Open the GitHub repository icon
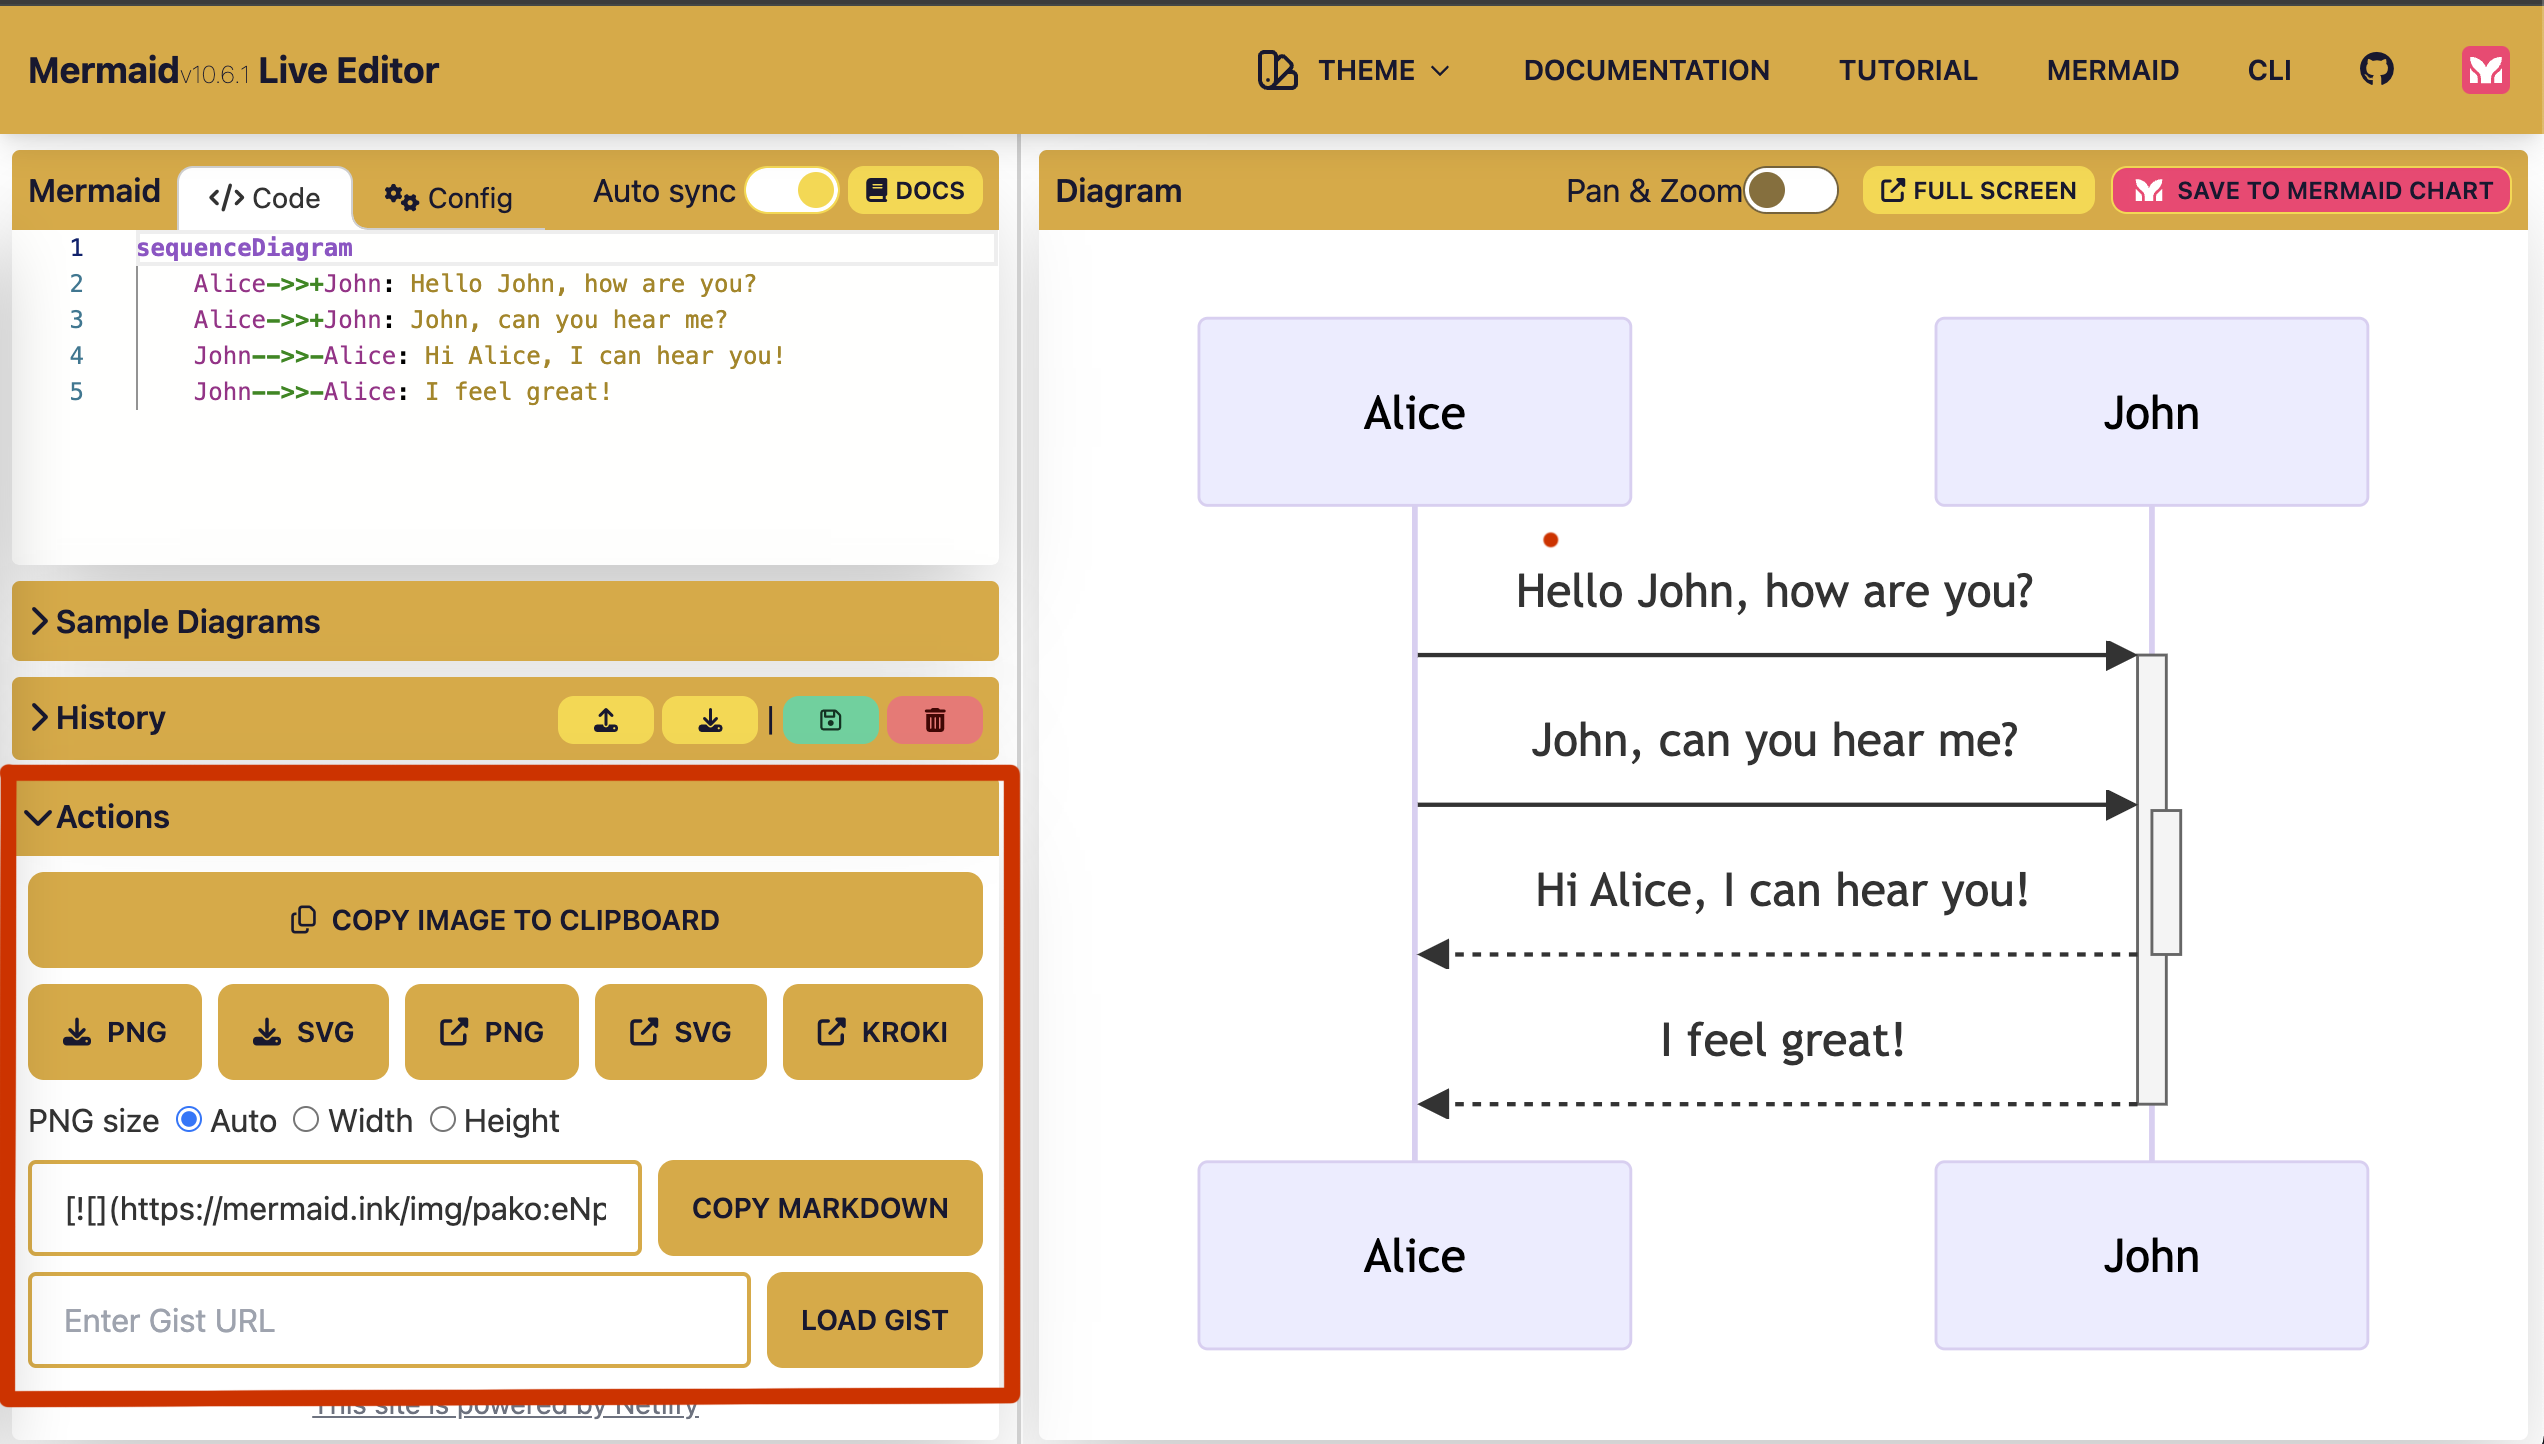Image resolution: width=2544 pixels, height=1444 pixels. coord(2376,70)
